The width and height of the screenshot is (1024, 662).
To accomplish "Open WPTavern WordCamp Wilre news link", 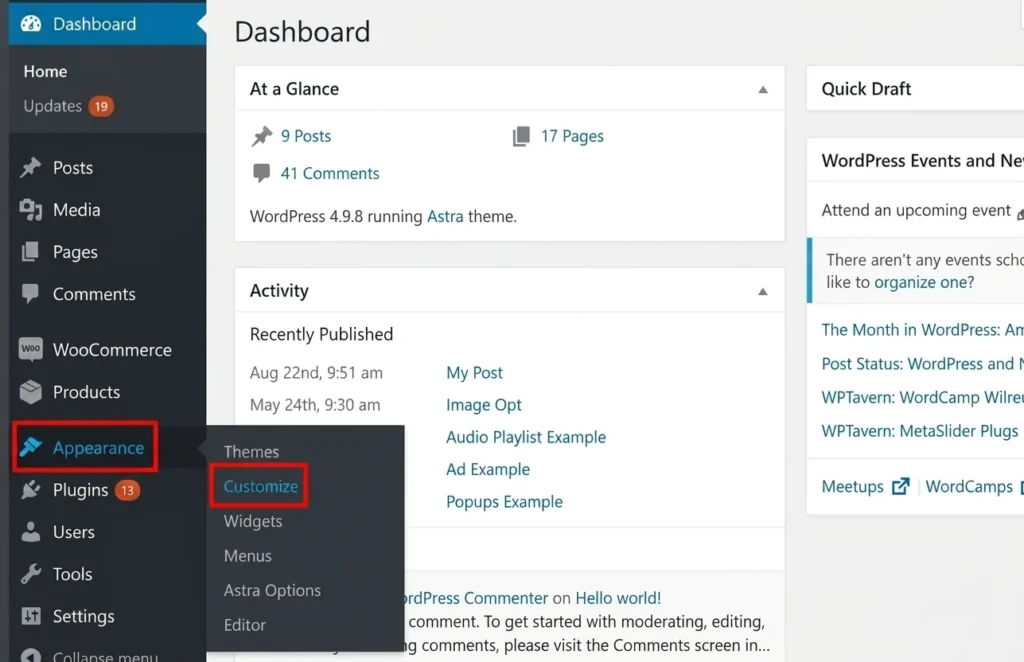I will coord(922,397).
